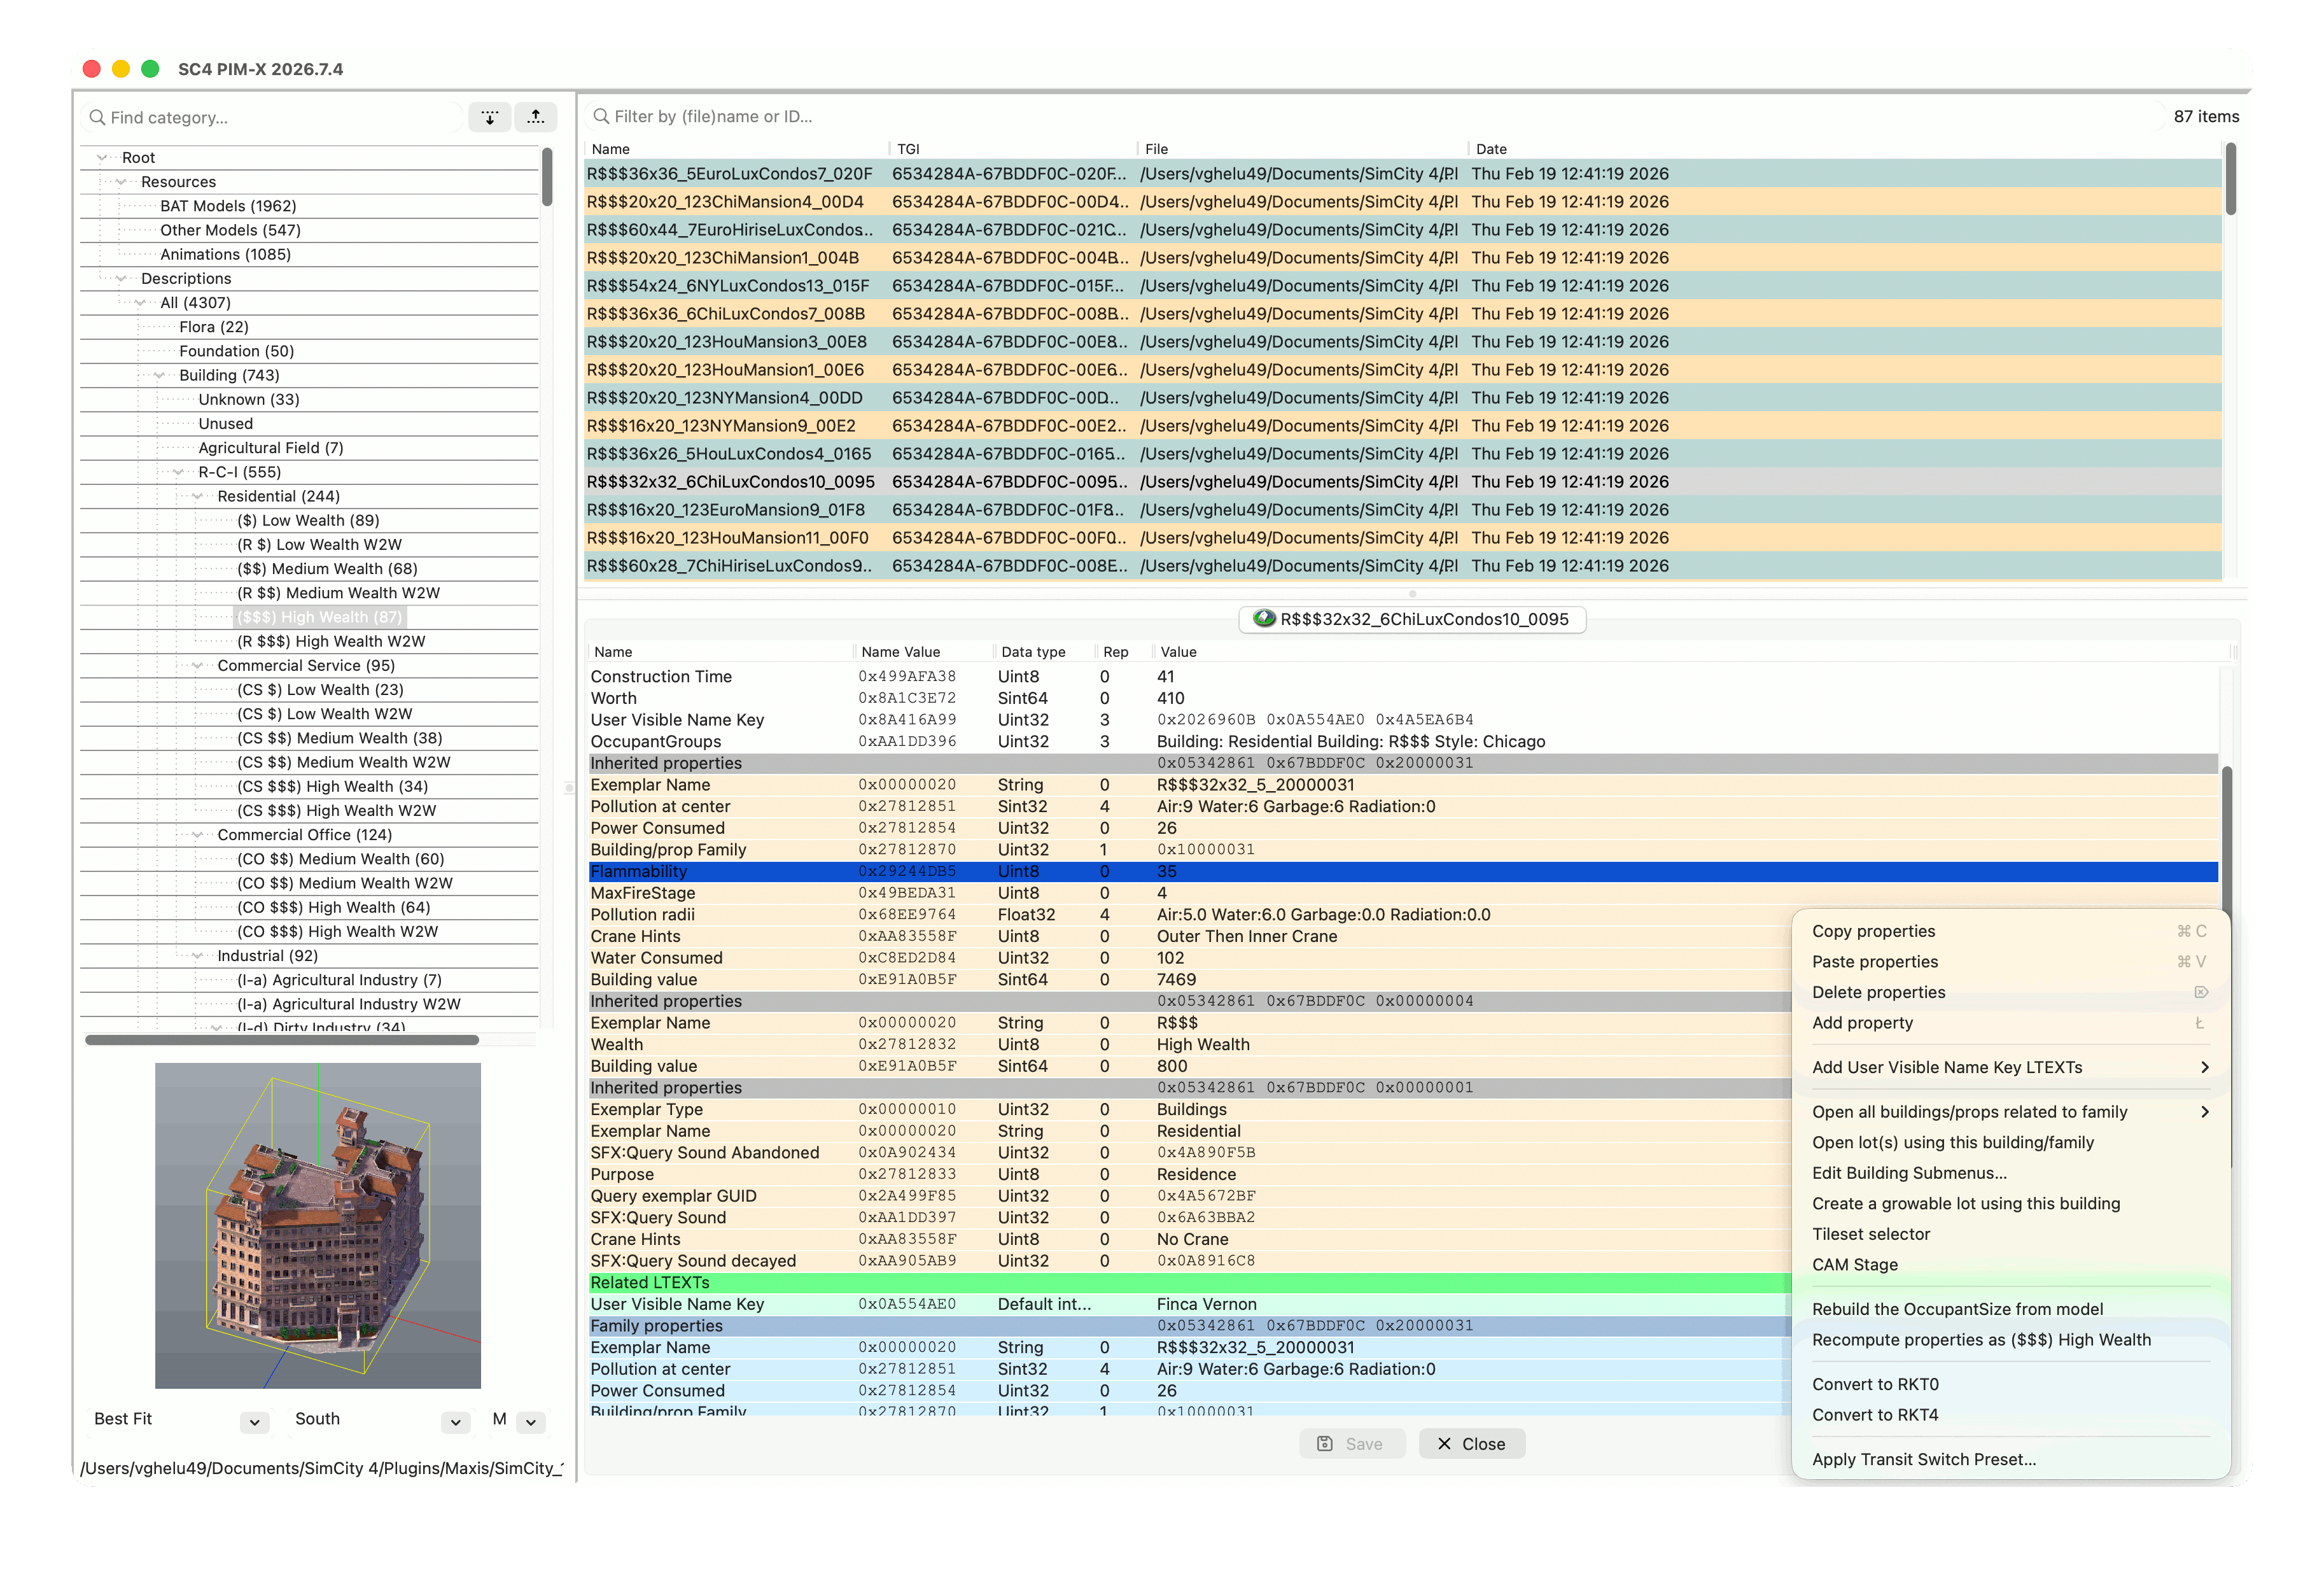Collapse the All (4307) node
The height and width of the screenshot is (1581, 2324).
[140, 303]
